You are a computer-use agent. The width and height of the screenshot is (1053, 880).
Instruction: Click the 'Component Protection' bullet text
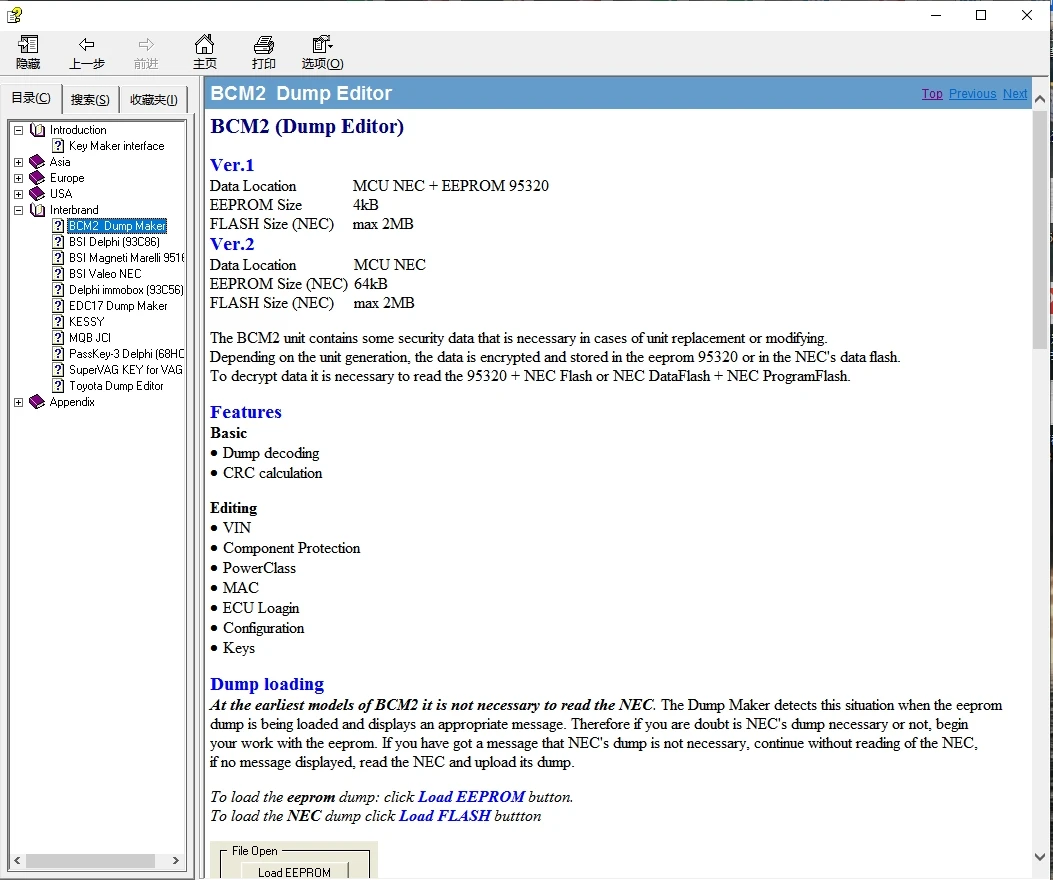point(291,548)
